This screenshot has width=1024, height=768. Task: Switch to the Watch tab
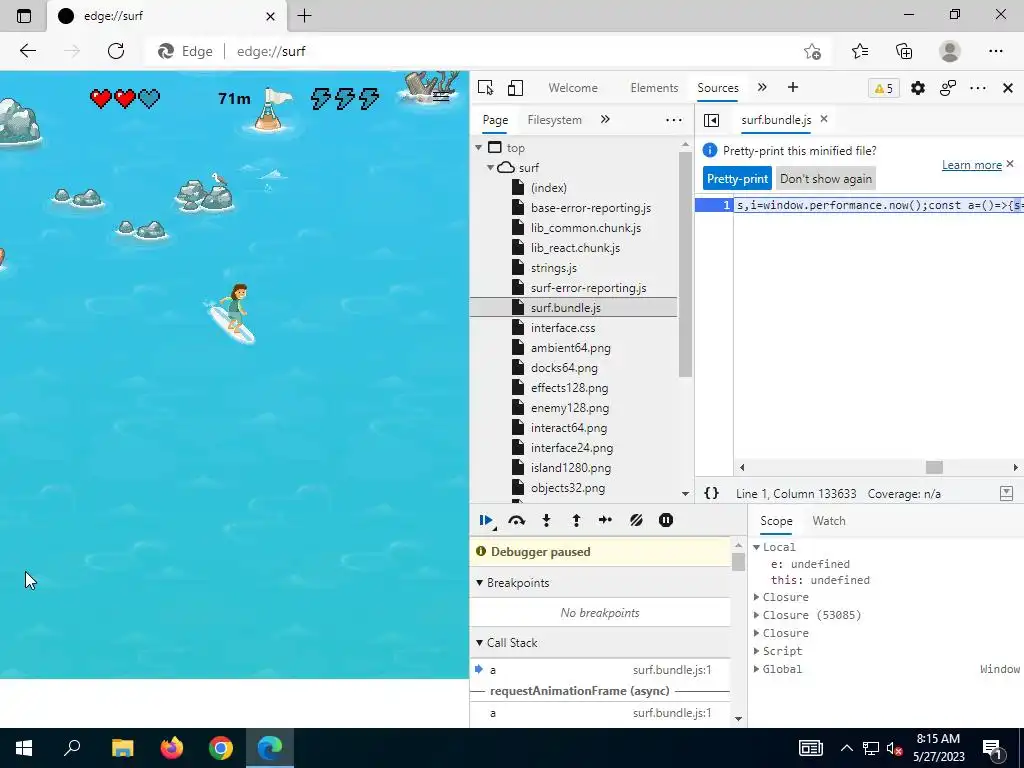point(829,520)
